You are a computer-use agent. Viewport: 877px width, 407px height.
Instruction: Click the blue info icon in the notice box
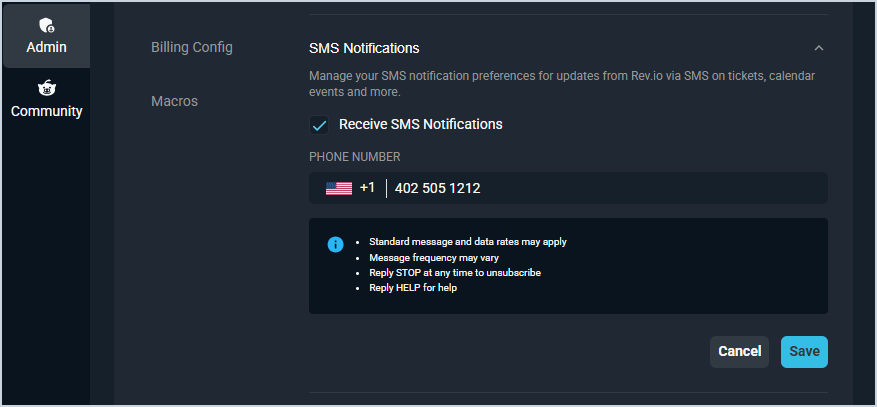coord(335,244)
